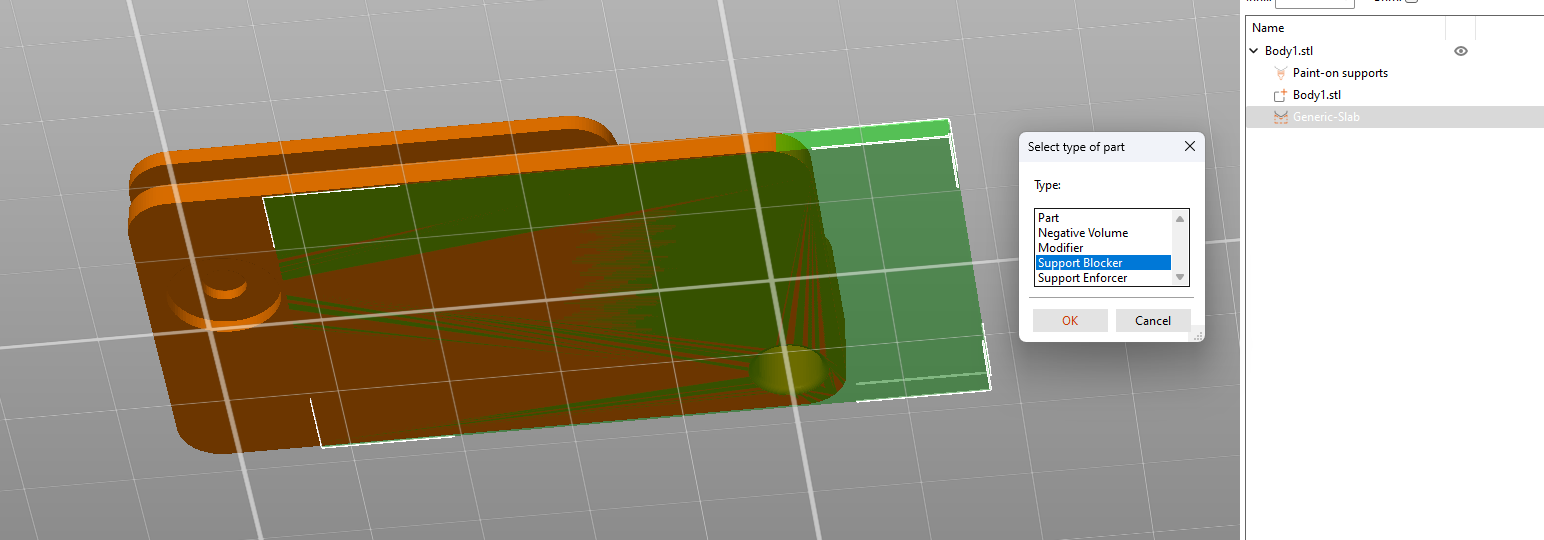The width and height of the screenshot is (1544, 540).
Task: Select the 'Paint-on supports' row
Action: coord(1393,73)
